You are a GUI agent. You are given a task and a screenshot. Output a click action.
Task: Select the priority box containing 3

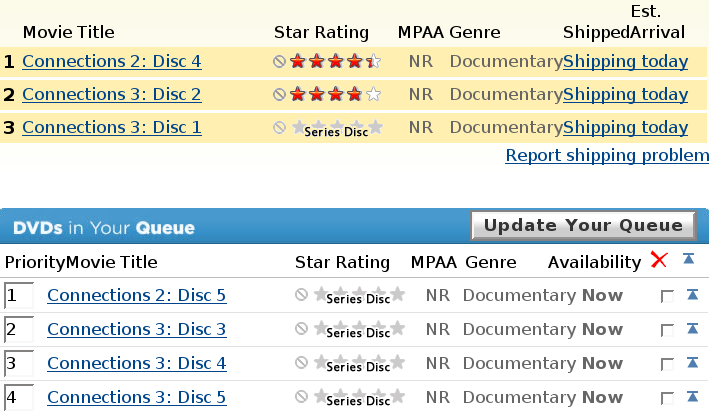coord(19,364)
